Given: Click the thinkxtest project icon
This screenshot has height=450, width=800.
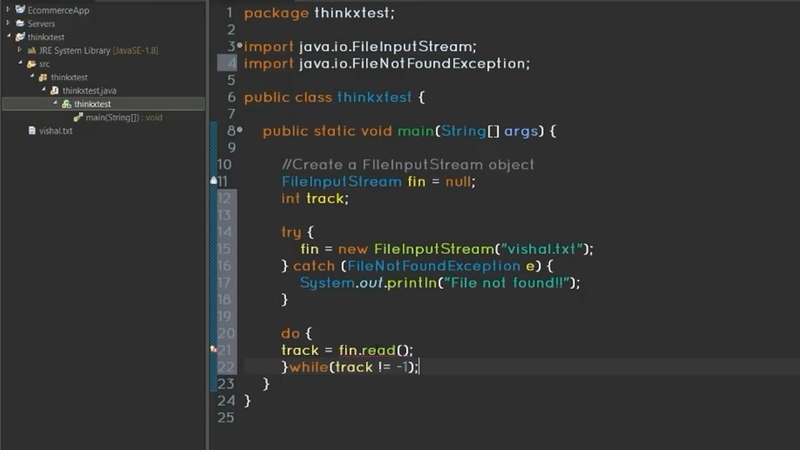Looking at the screenshot, I should click(x=20, y=37).
